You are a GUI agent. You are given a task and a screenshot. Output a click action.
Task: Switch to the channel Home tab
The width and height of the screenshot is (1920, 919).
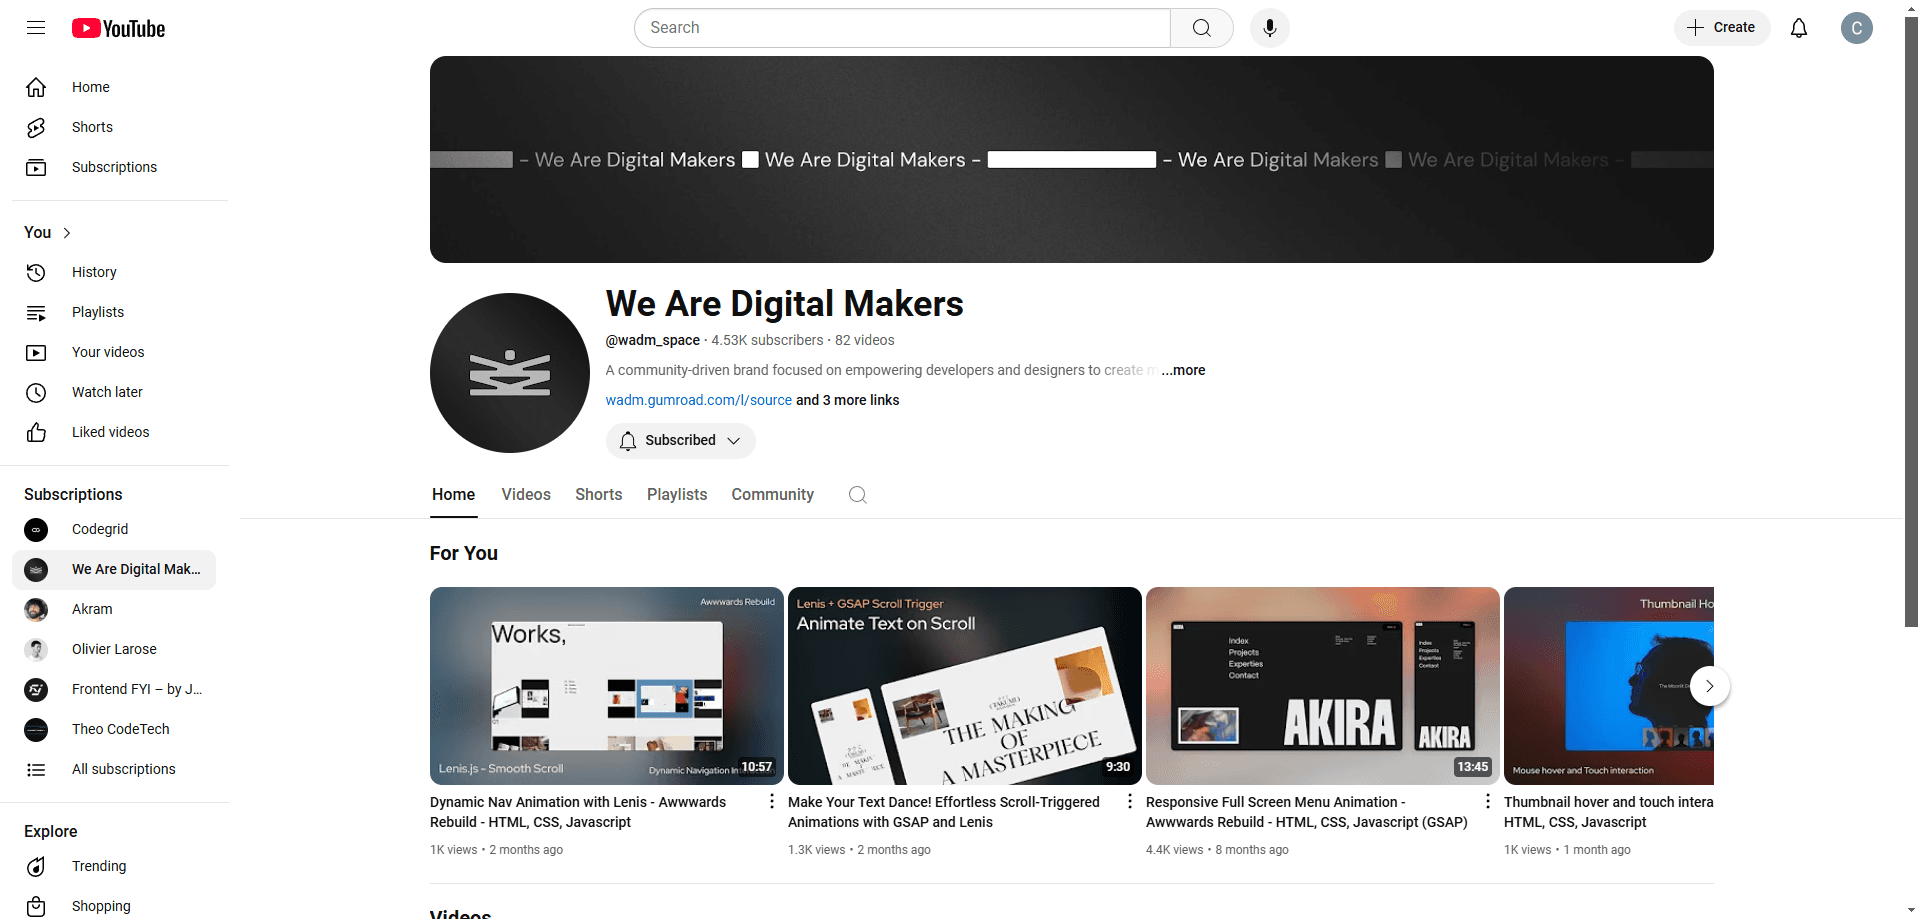(453, 495)
